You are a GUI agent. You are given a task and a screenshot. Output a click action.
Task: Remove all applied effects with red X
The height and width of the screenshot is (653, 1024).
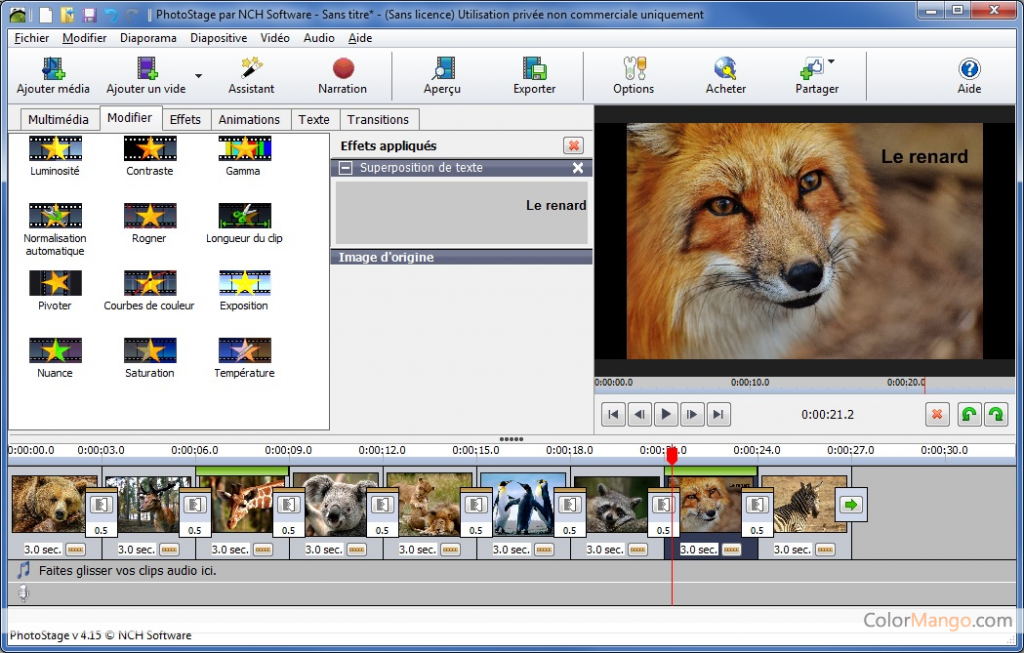click(573, 146)
